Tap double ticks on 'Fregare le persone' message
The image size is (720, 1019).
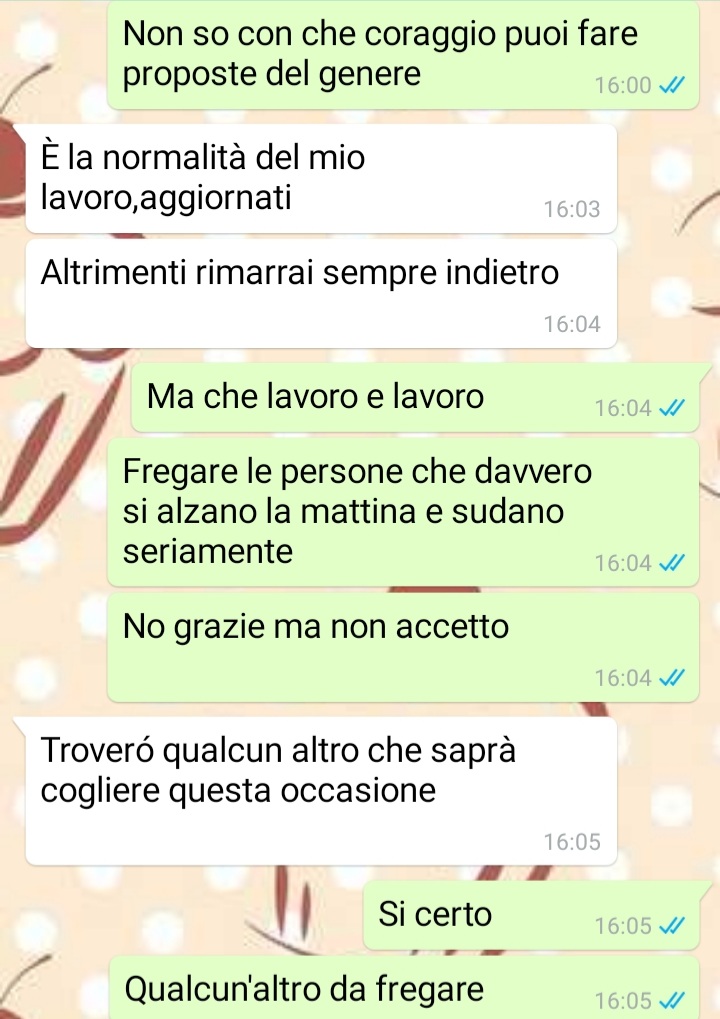pos(672,563)
